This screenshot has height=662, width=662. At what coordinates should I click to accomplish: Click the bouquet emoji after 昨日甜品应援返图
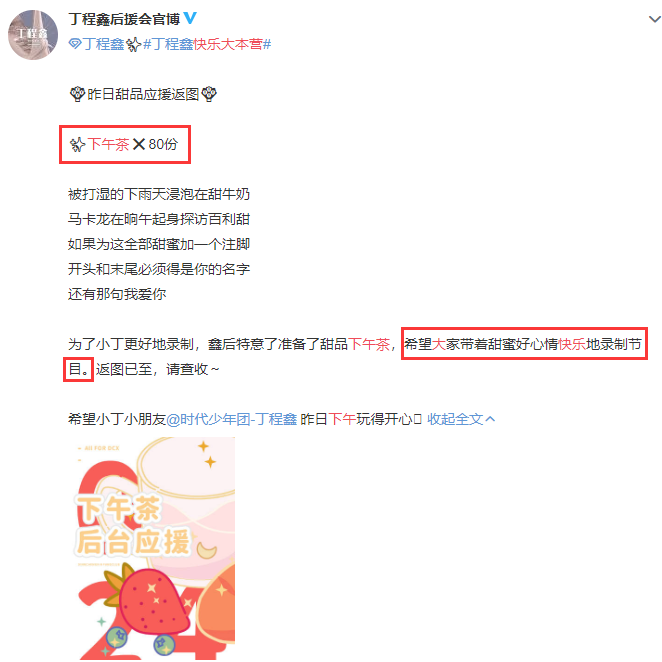(209, 94)
